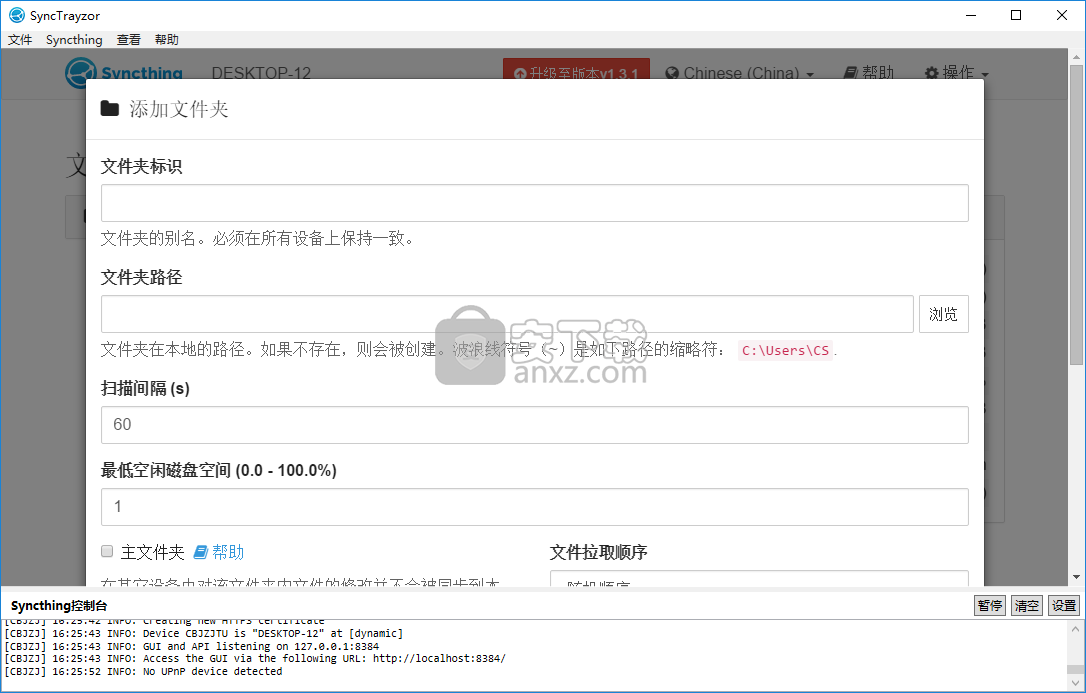Click the C:\Users\CS path text
Screen dimensions: 1086x693
click(x=785, y=350)
